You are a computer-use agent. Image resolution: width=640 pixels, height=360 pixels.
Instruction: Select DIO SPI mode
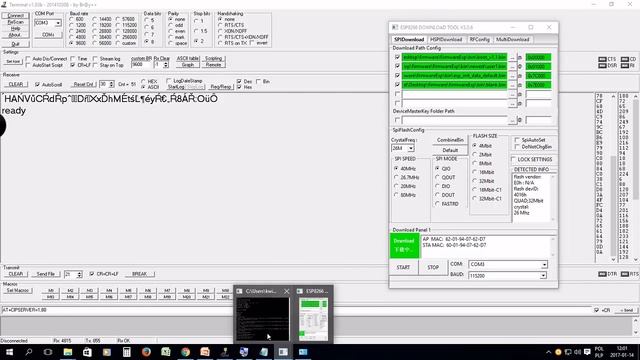tap(437, 186)
